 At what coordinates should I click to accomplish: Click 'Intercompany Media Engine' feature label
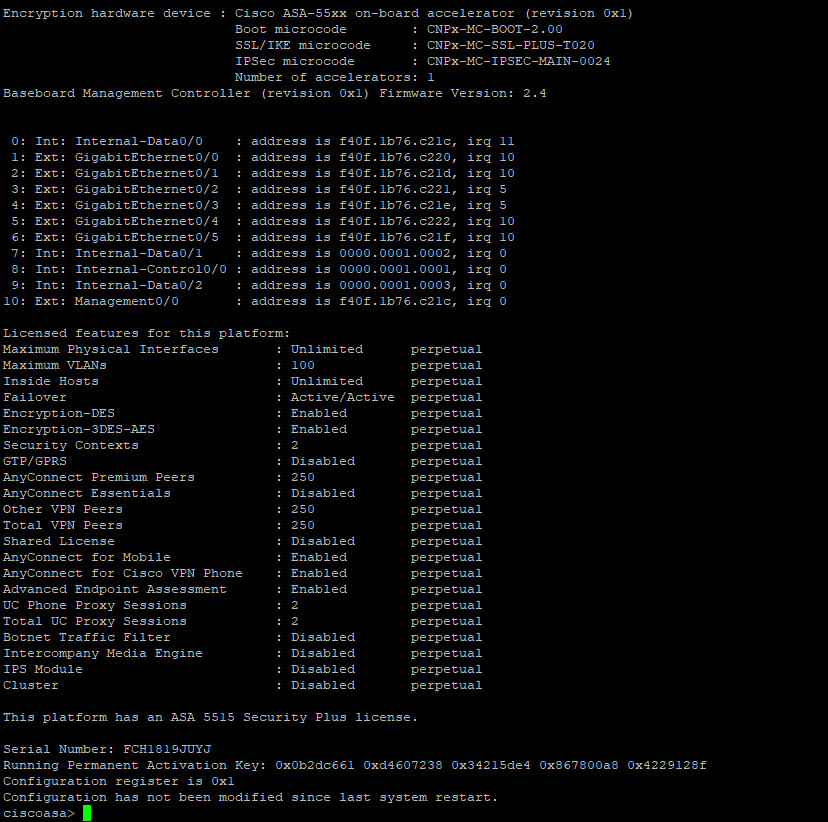[103, 654]
